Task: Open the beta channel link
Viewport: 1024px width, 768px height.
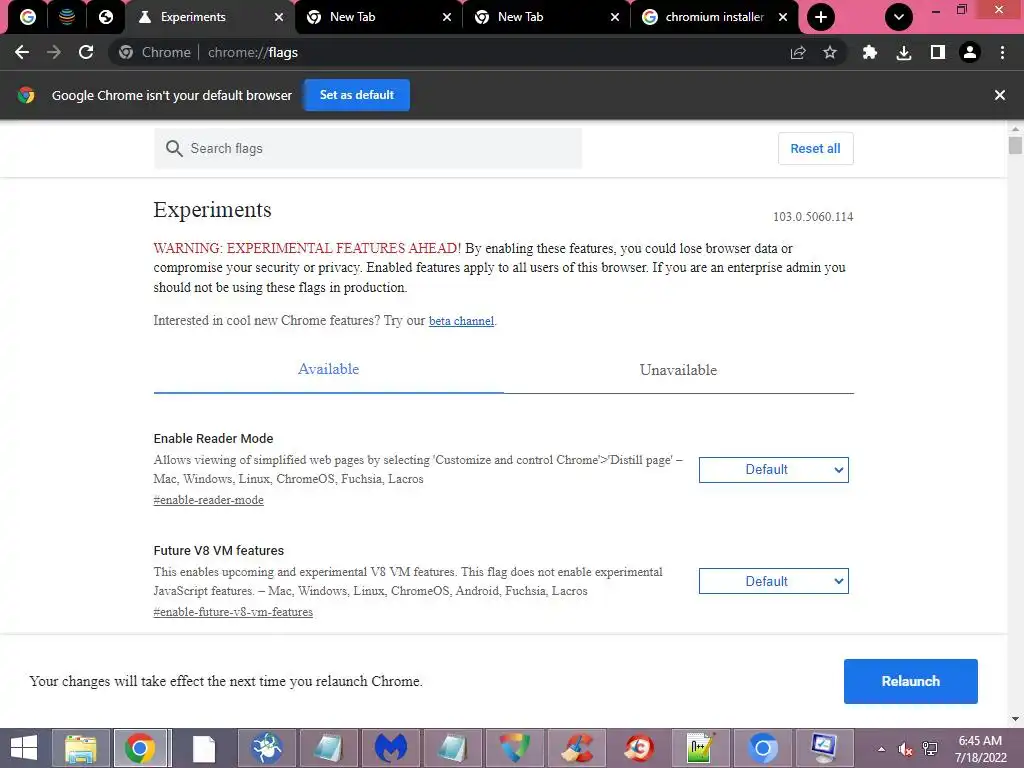Action: (x=461, y=321)
